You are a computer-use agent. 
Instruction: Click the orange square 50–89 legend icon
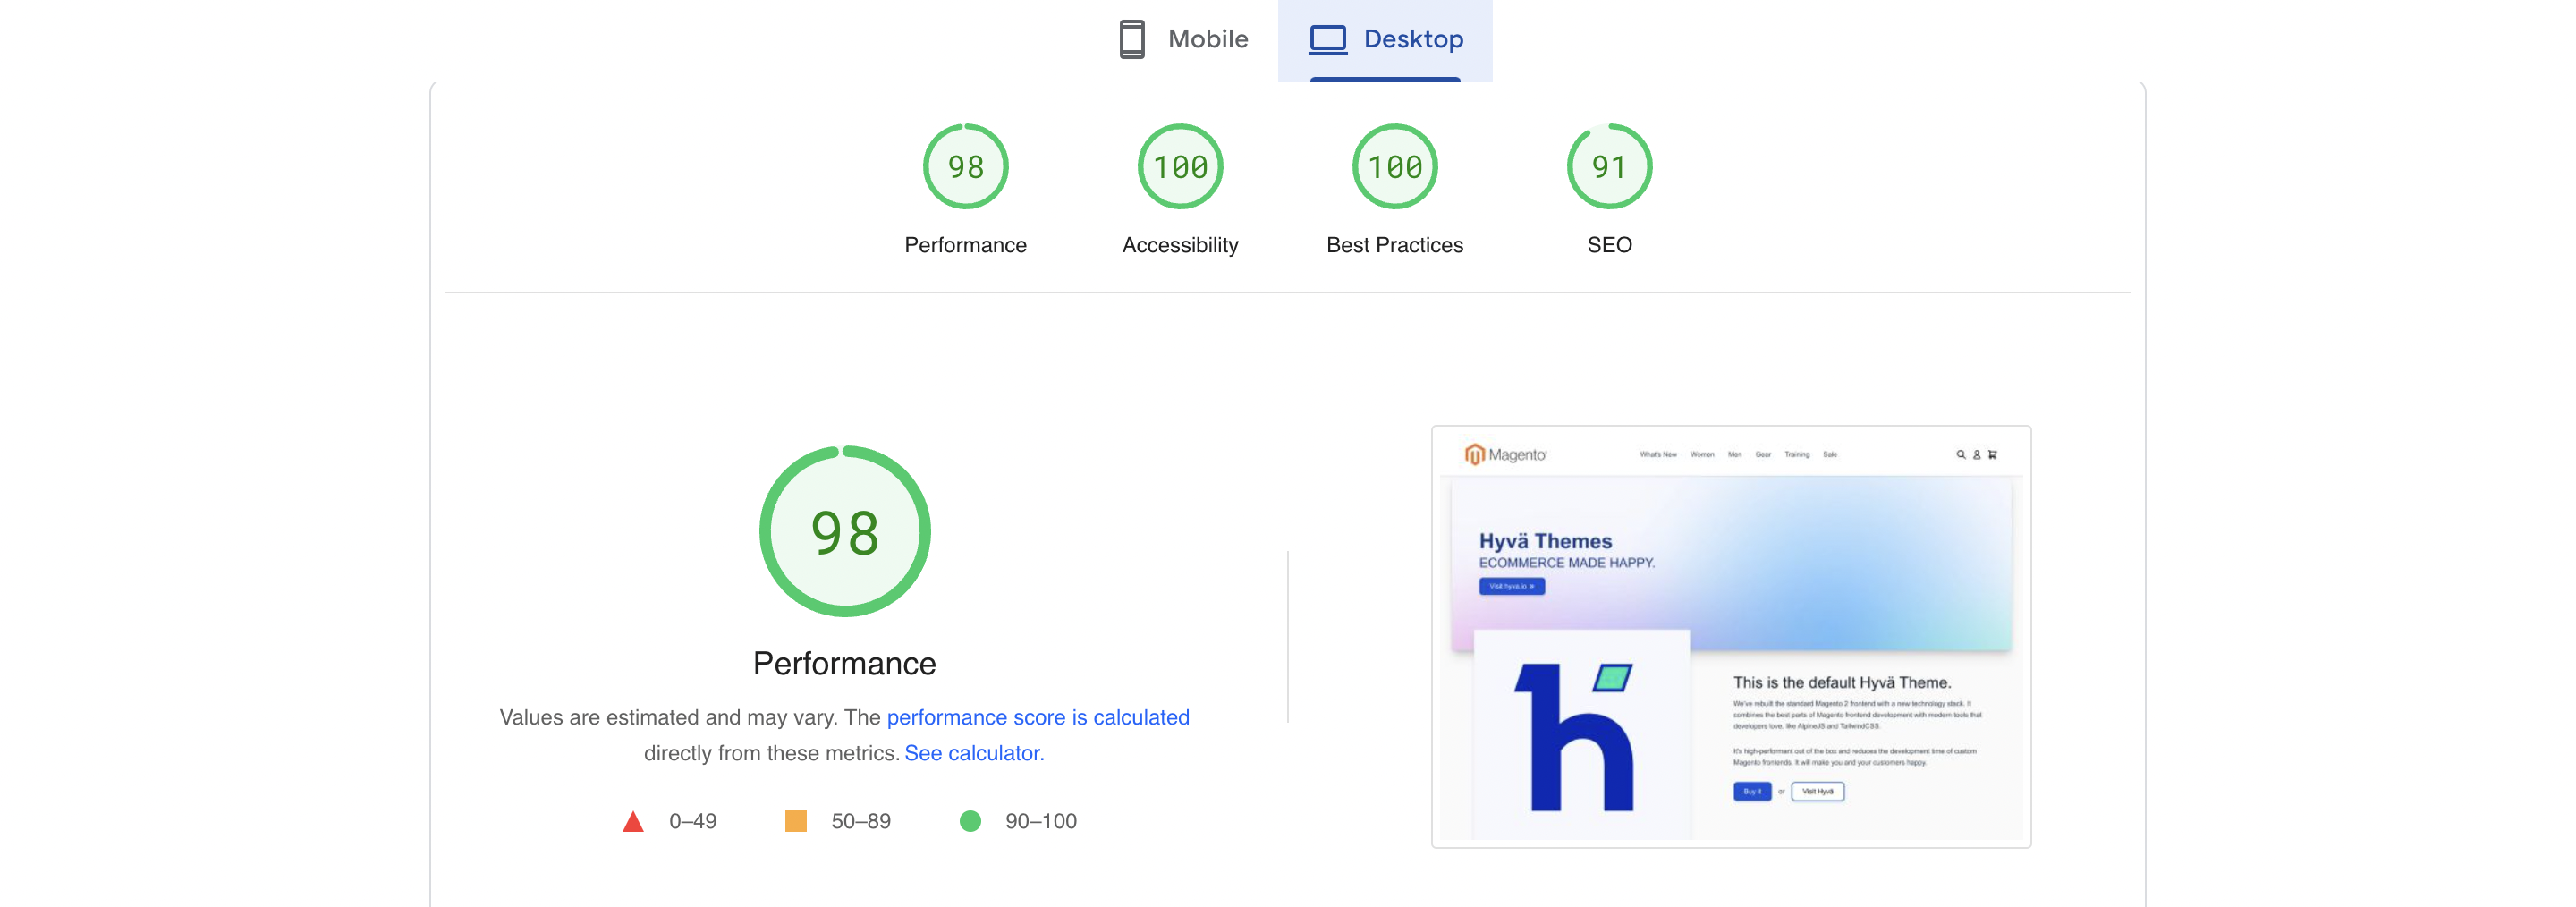coord(796,821)
